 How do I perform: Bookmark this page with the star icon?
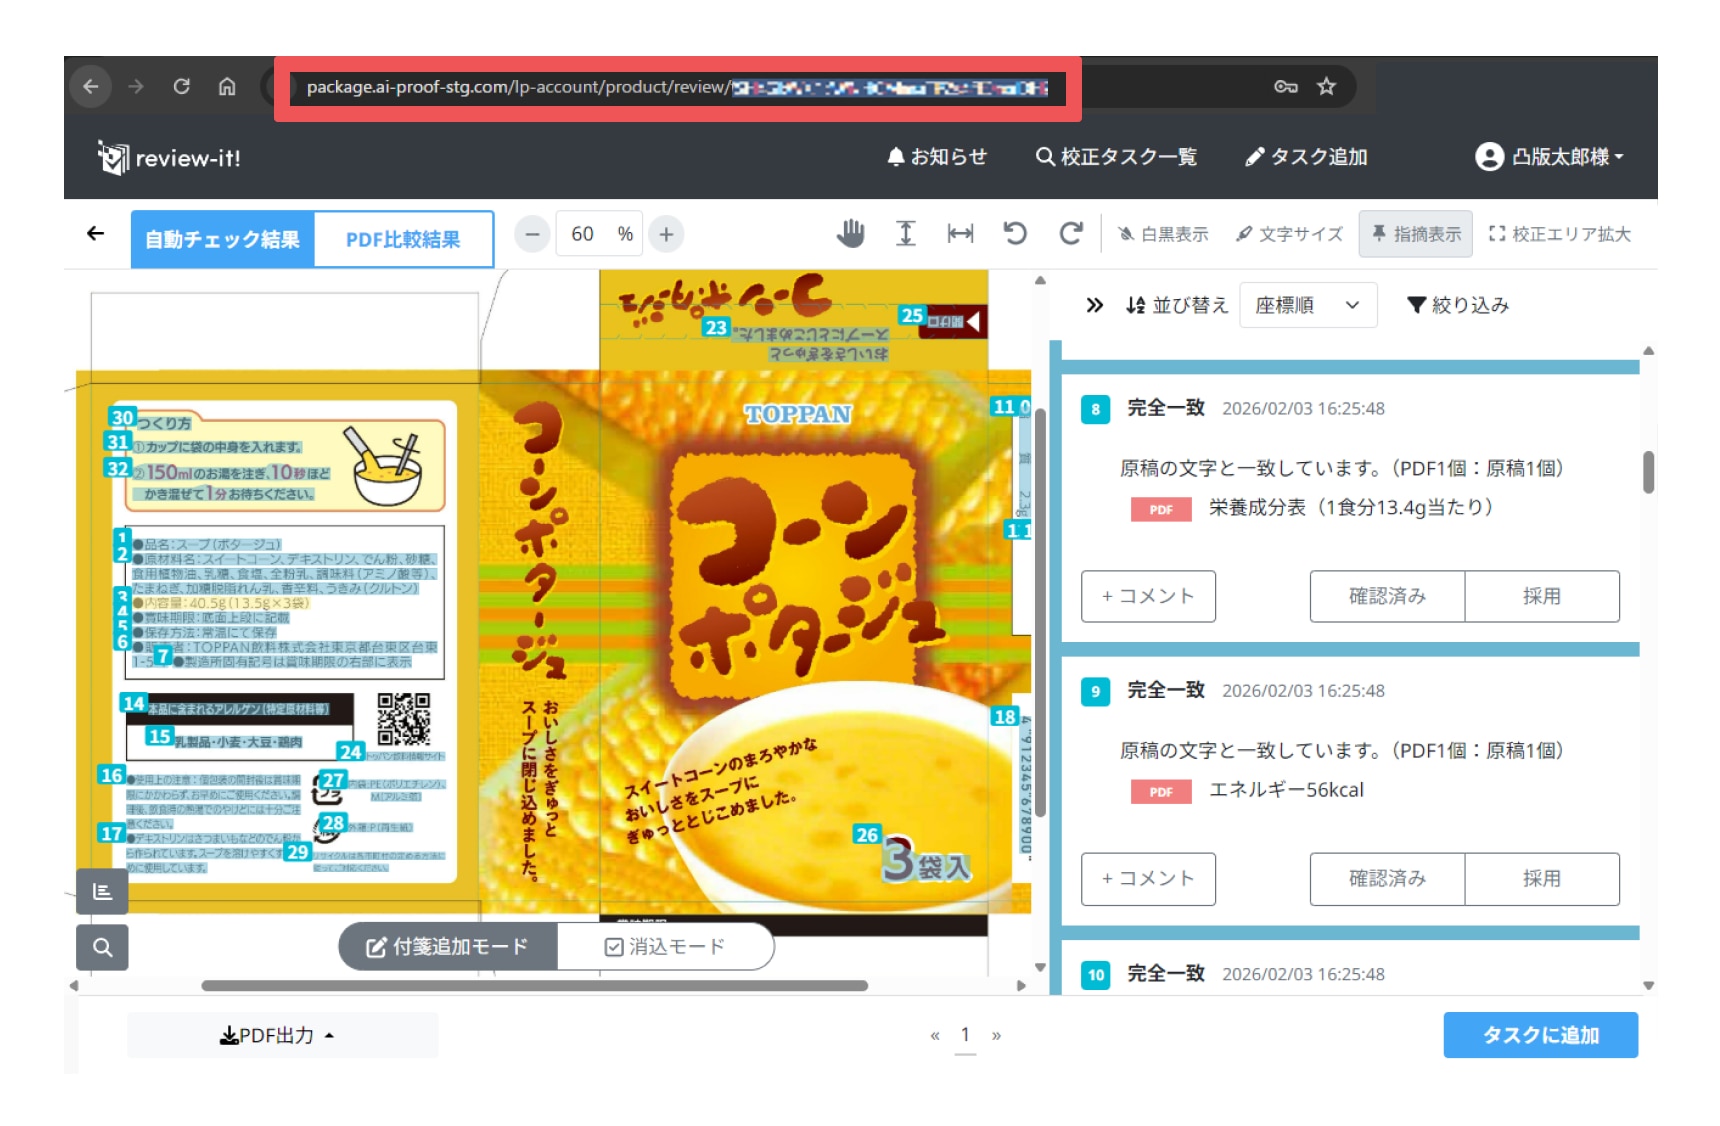click(1326, 87)
